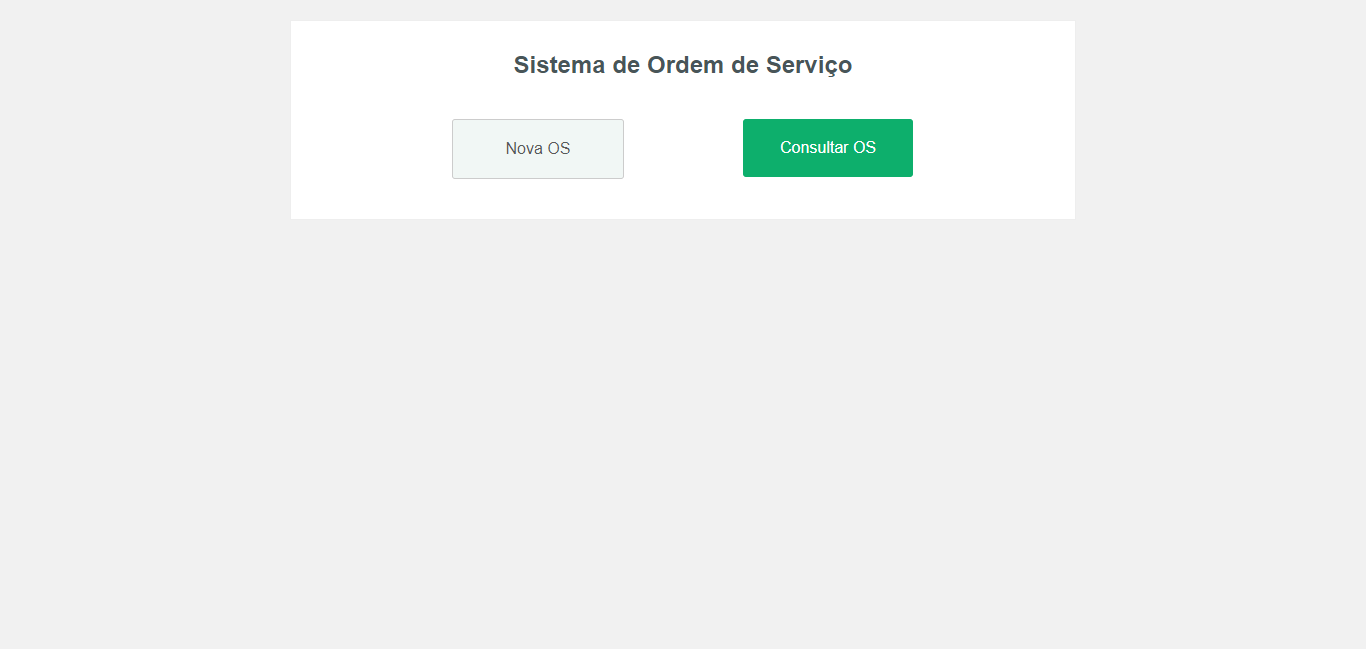Look up an existing order via Consultar OS
The height and width of the screenshot is (649, 1366).
[828, 148]
